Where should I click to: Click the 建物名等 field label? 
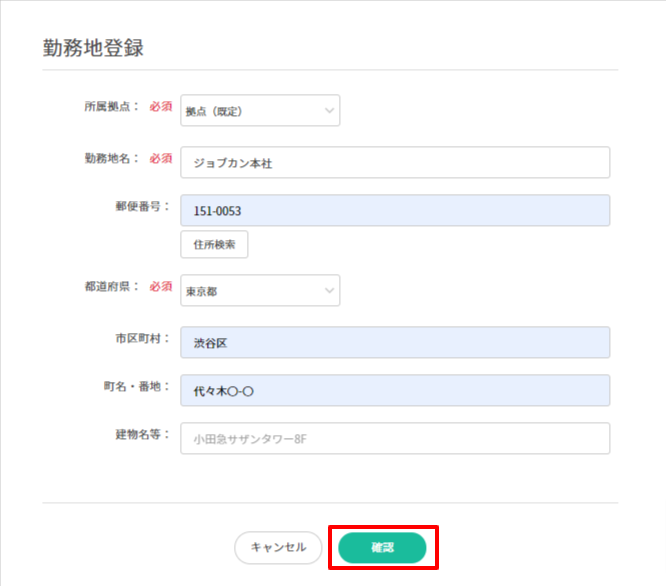142,434
